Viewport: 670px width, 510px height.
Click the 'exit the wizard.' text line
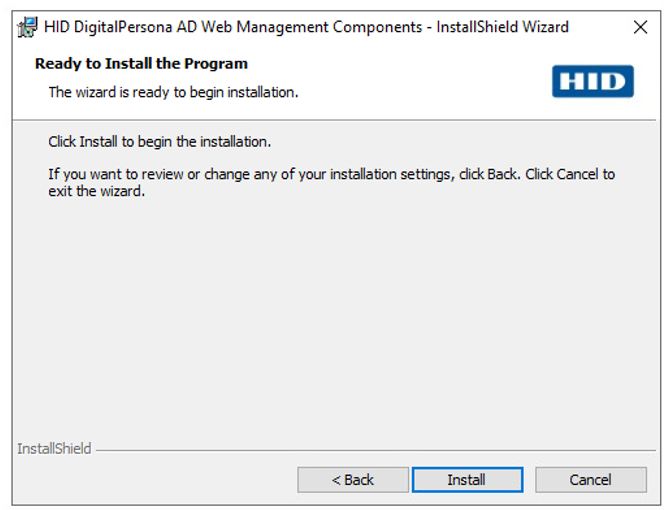(97, 191)
